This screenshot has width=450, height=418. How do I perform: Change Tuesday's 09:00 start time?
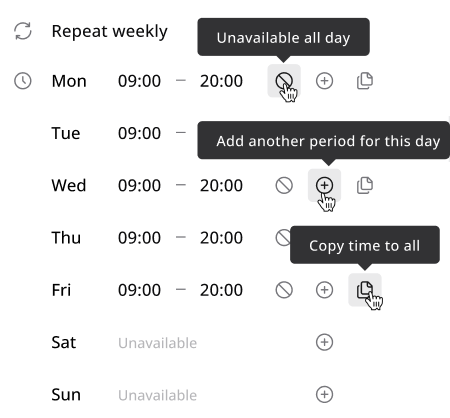point(139,133)
